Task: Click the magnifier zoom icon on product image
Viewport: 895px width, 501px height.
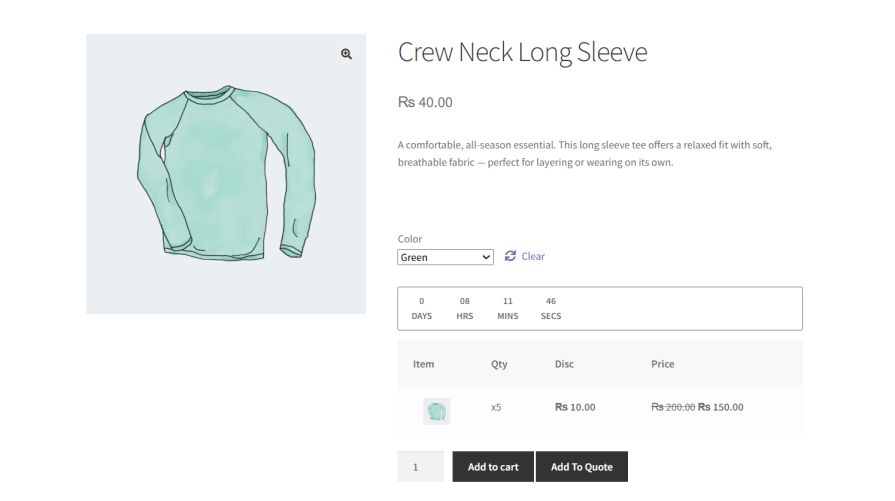Action: [346, 54]
